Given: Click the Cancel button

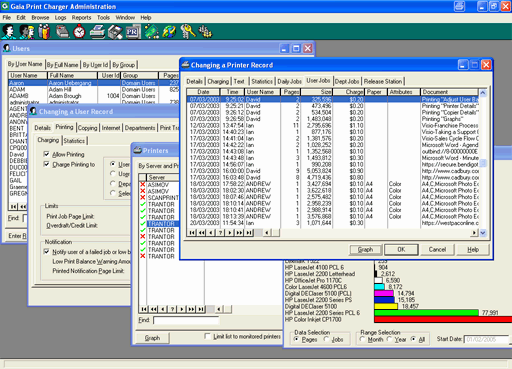Looking at the screenshot, I should (x=437, y=249).
